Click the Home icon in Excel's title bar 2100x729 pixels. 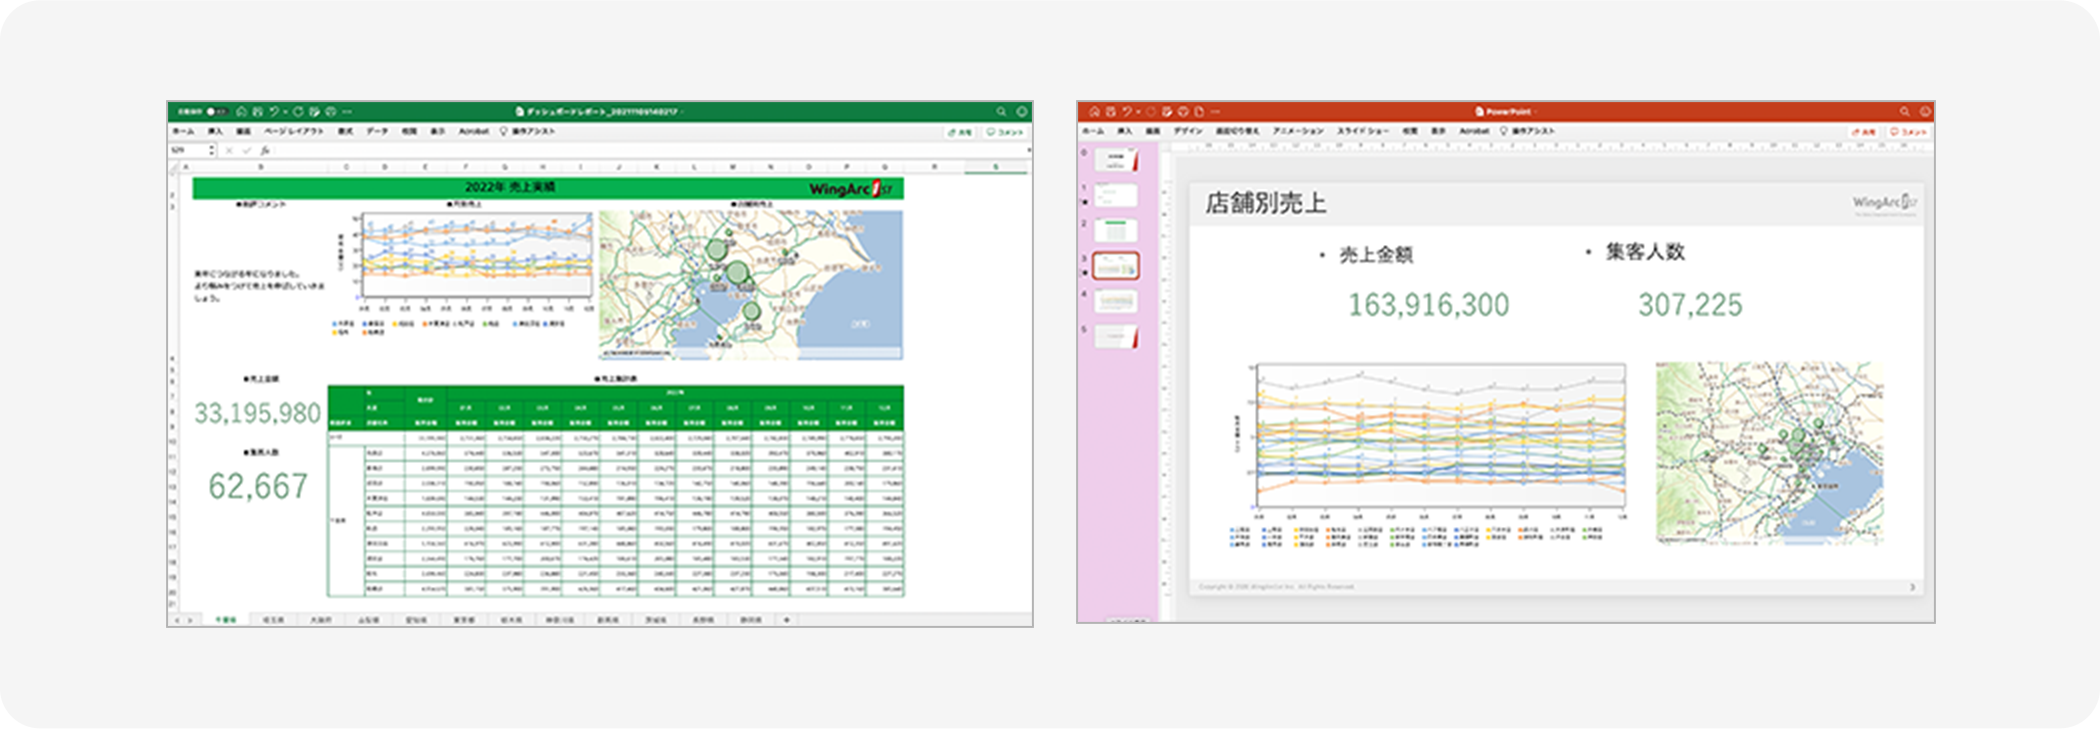(241, 112)
